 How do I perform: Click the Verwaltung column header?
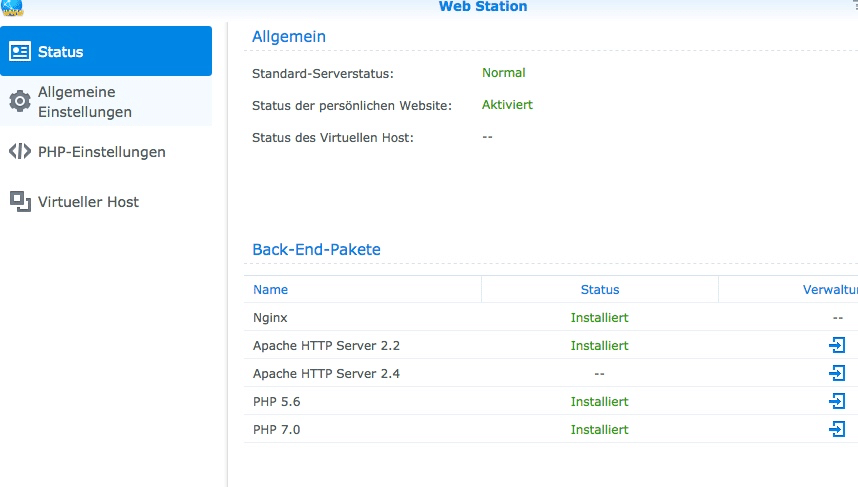(829, 290)
